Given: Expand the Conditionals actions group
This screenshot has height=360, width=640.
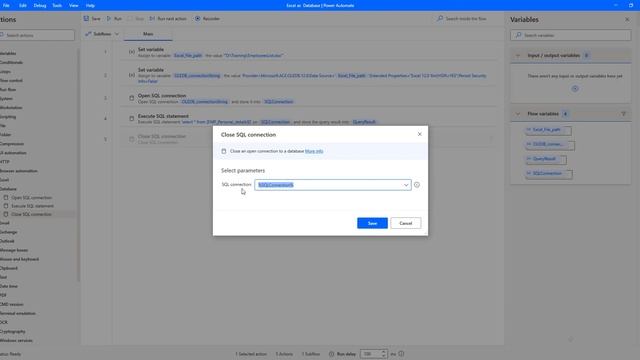Looking at the screenshot, I should point(11,62).
